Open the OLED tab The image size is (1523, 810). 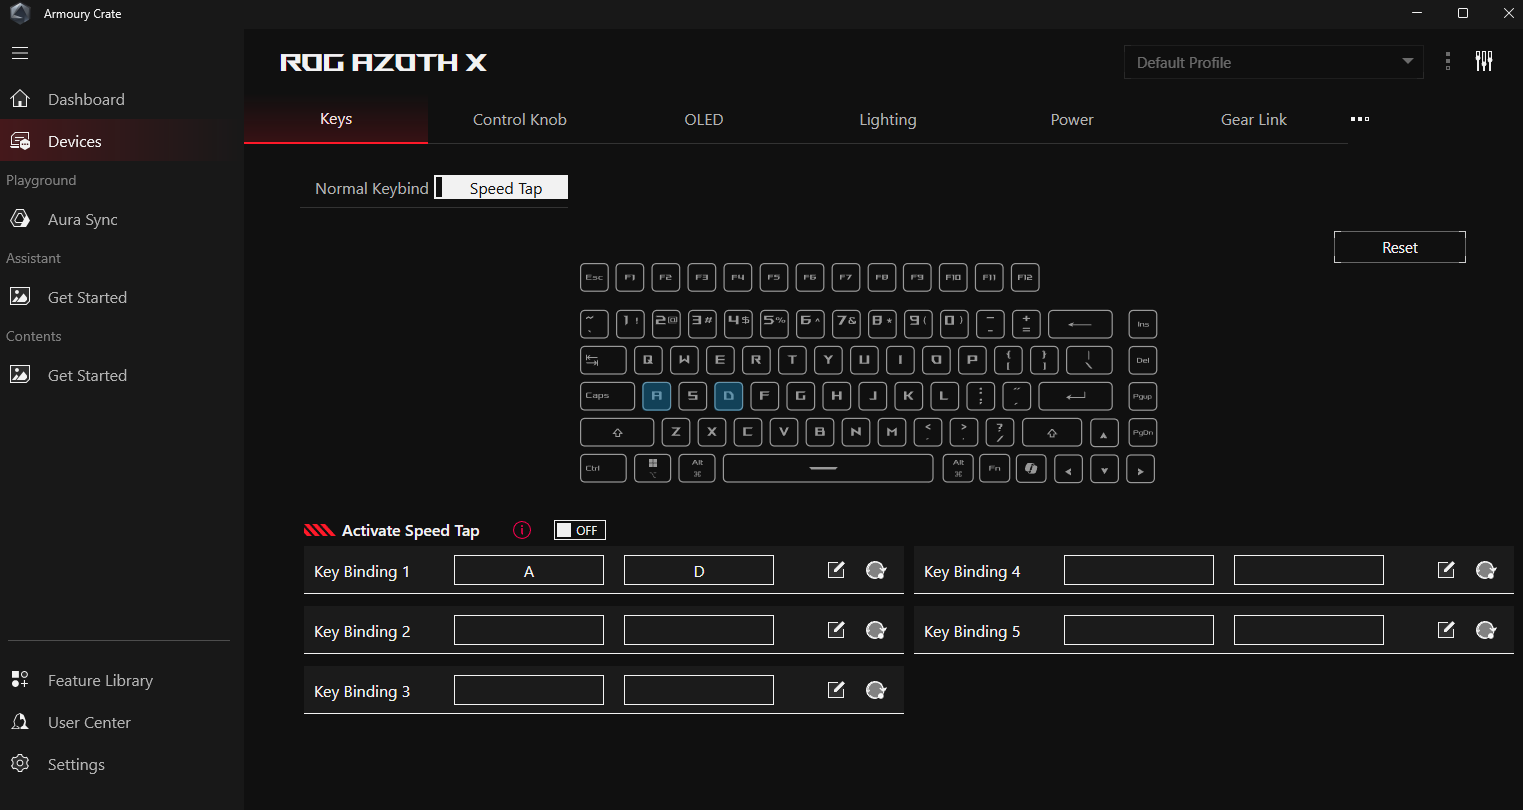(x=704, y=119)
